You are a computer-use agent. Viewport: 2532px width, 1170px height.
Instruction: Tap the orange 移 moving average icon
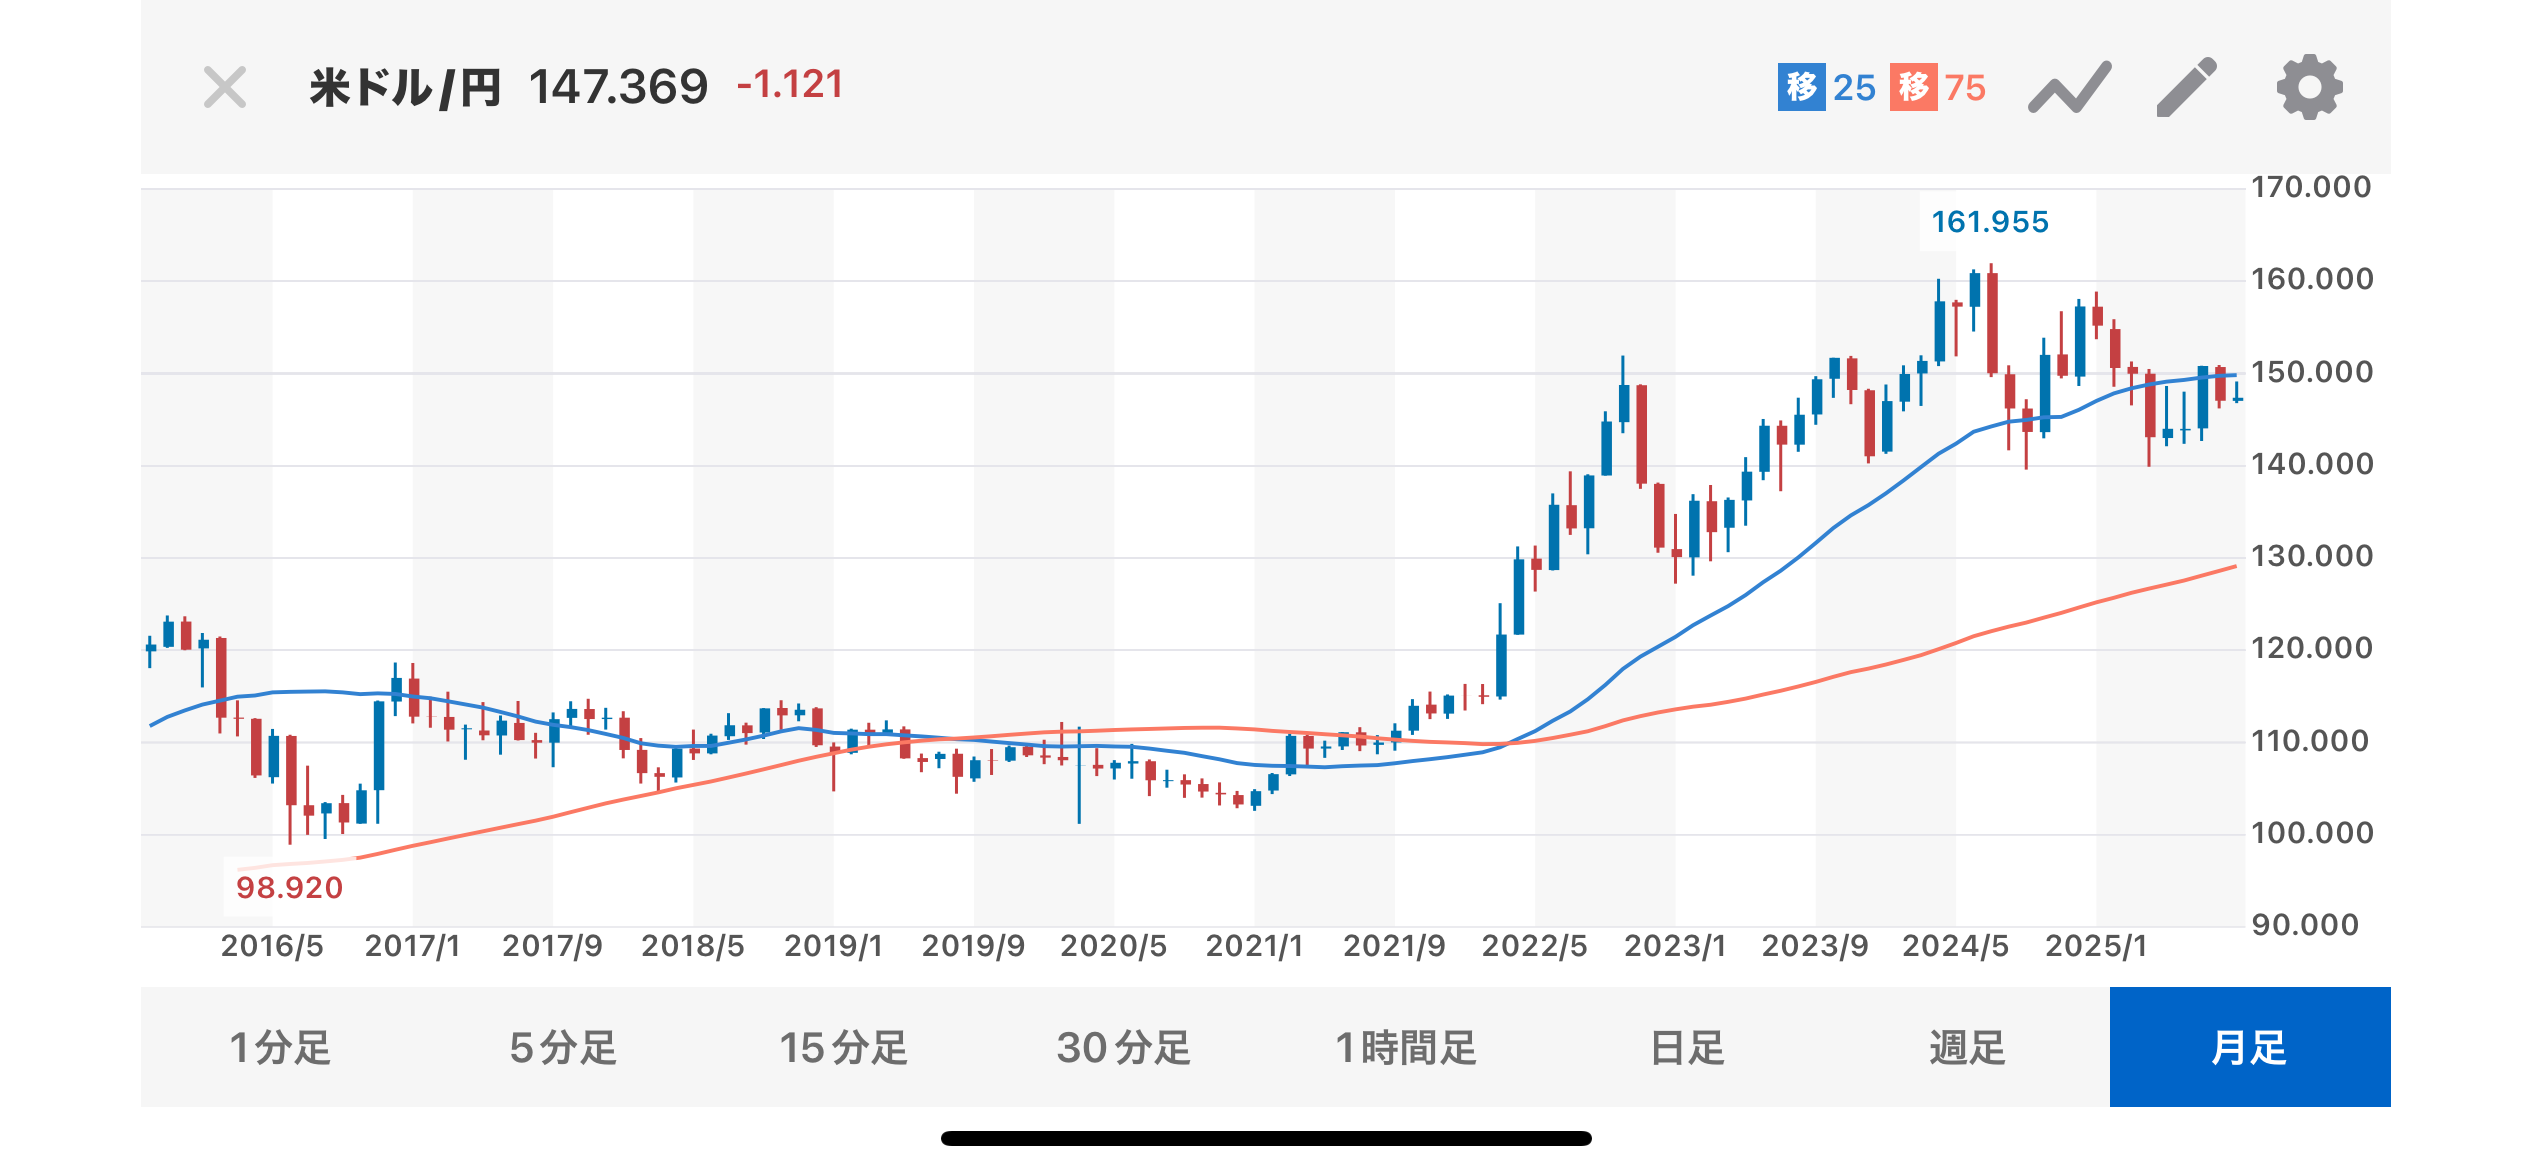[x=1913, y=88]
